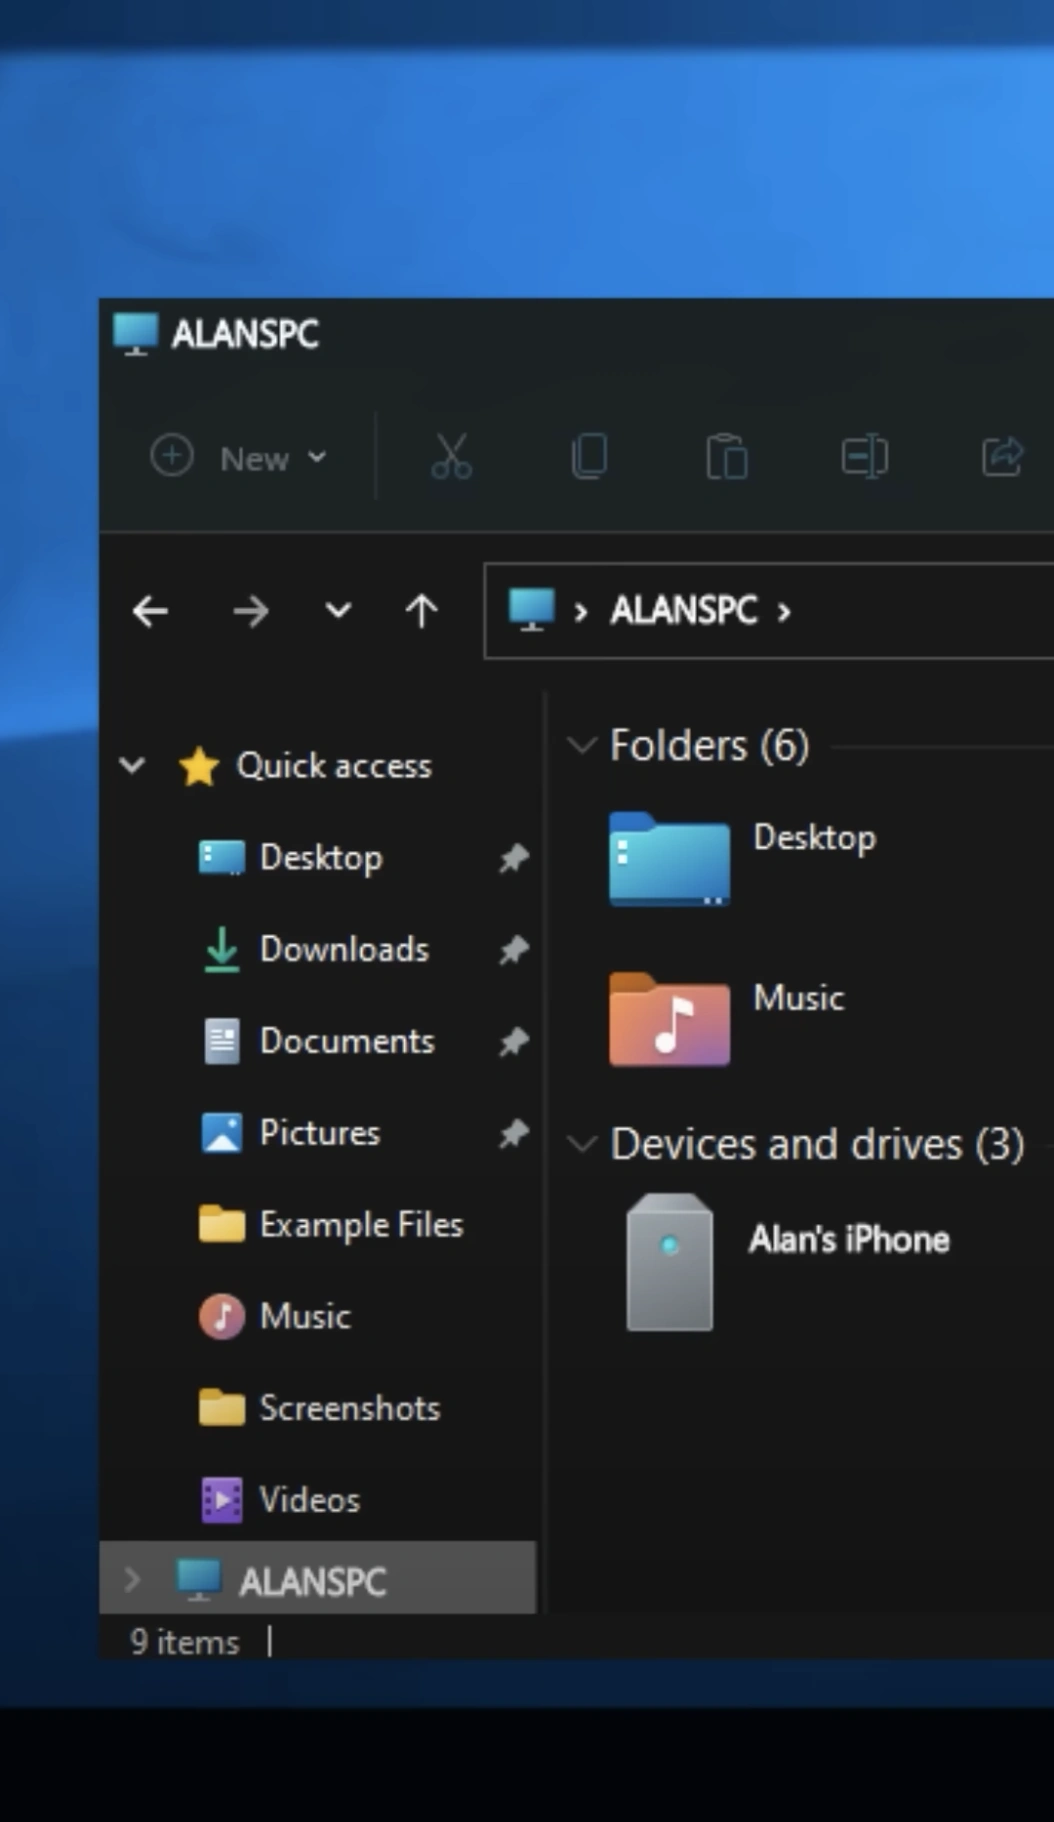
Task: Select the Alan's iPhone device icon
Action: click(x=669, y=1262)
